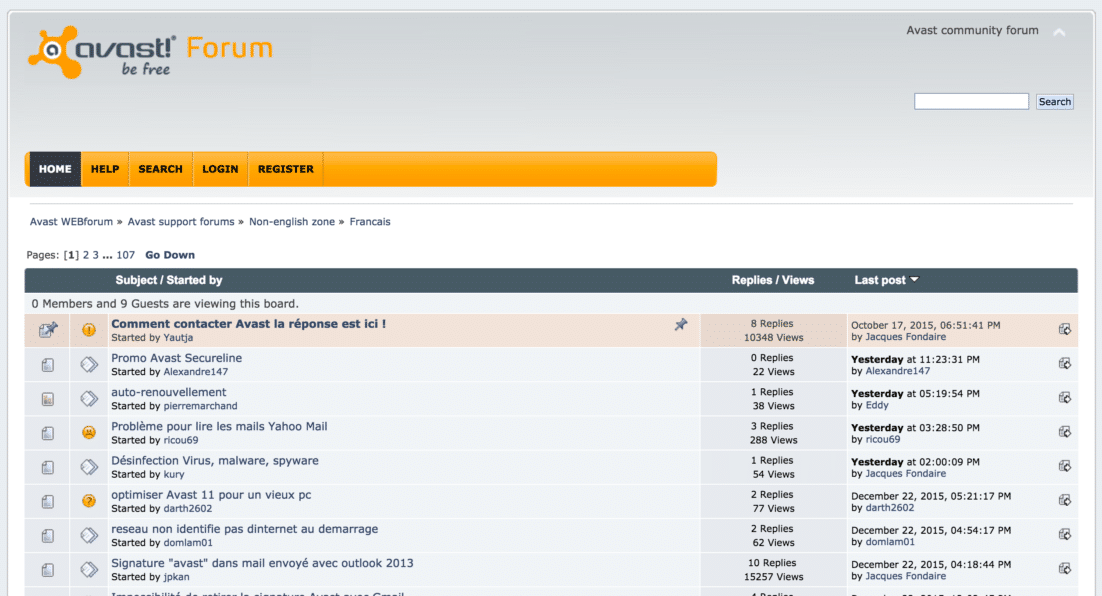Jump to page 2 of the board
The height and width of the screenshot is (596, 1102).
(86, 255)
